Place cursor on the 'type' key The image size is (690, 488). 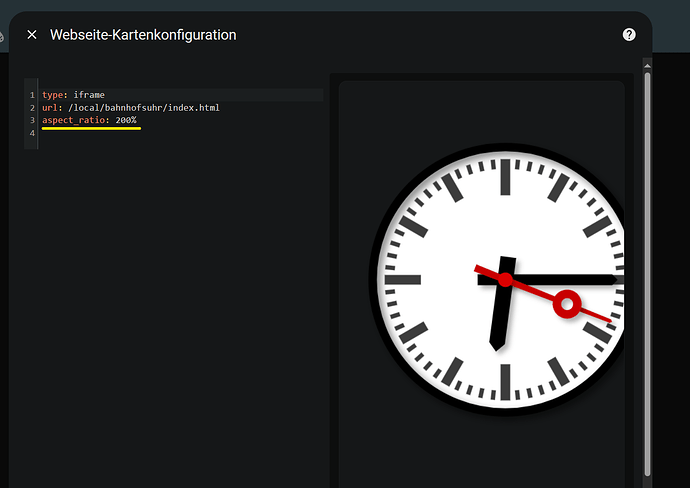[51, 95]
